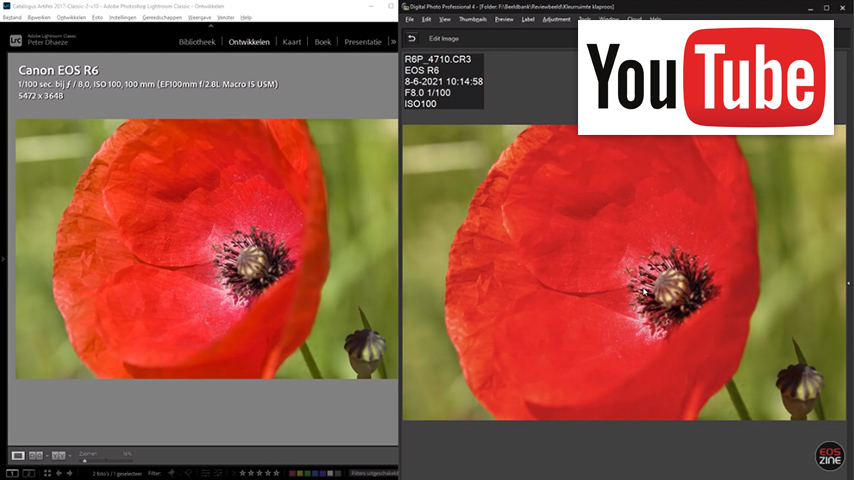Click the Edit Image button
The height and width of the screenshot is (480, 854).
(443, 38)
